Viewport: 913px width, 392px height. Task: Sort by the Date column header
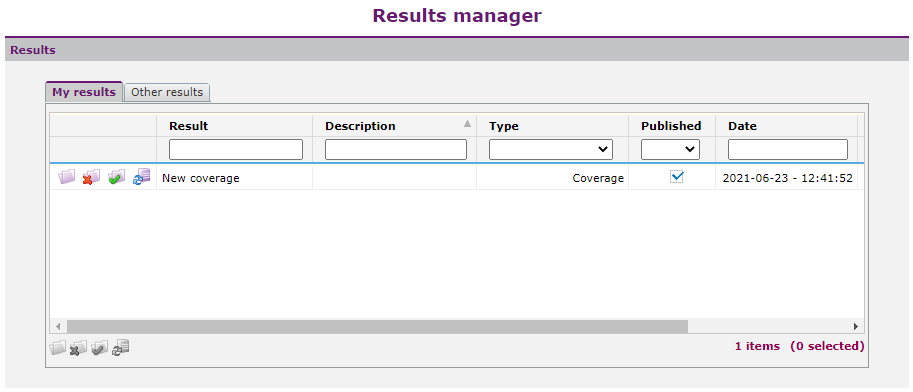tap(742, 126)
